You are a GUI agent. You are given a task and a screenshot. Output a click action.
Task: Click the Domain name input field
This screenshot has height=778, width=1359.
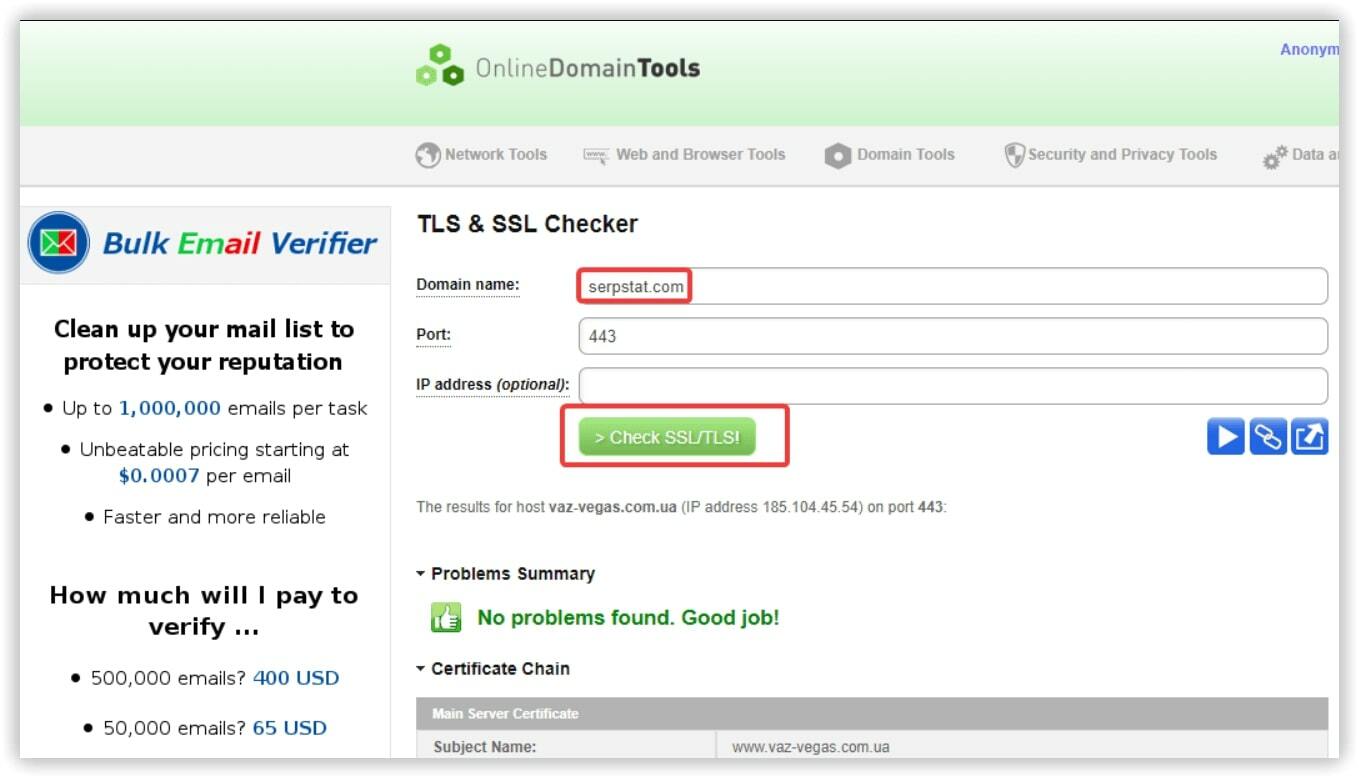pyautogui.click(x=953, y=286)
